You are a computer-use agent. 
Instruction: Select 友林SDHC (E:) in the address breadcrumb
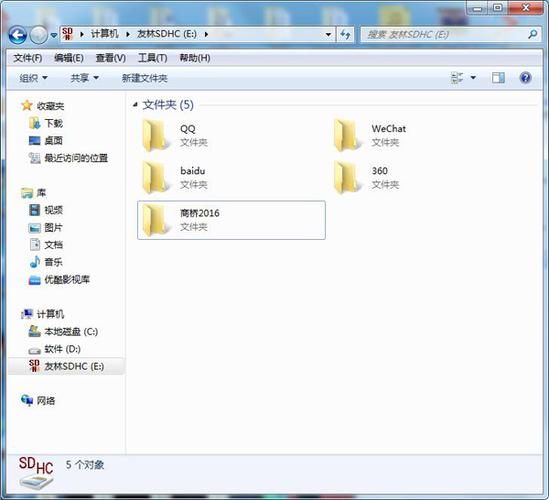pyautogui.click(x=167, y=34)
